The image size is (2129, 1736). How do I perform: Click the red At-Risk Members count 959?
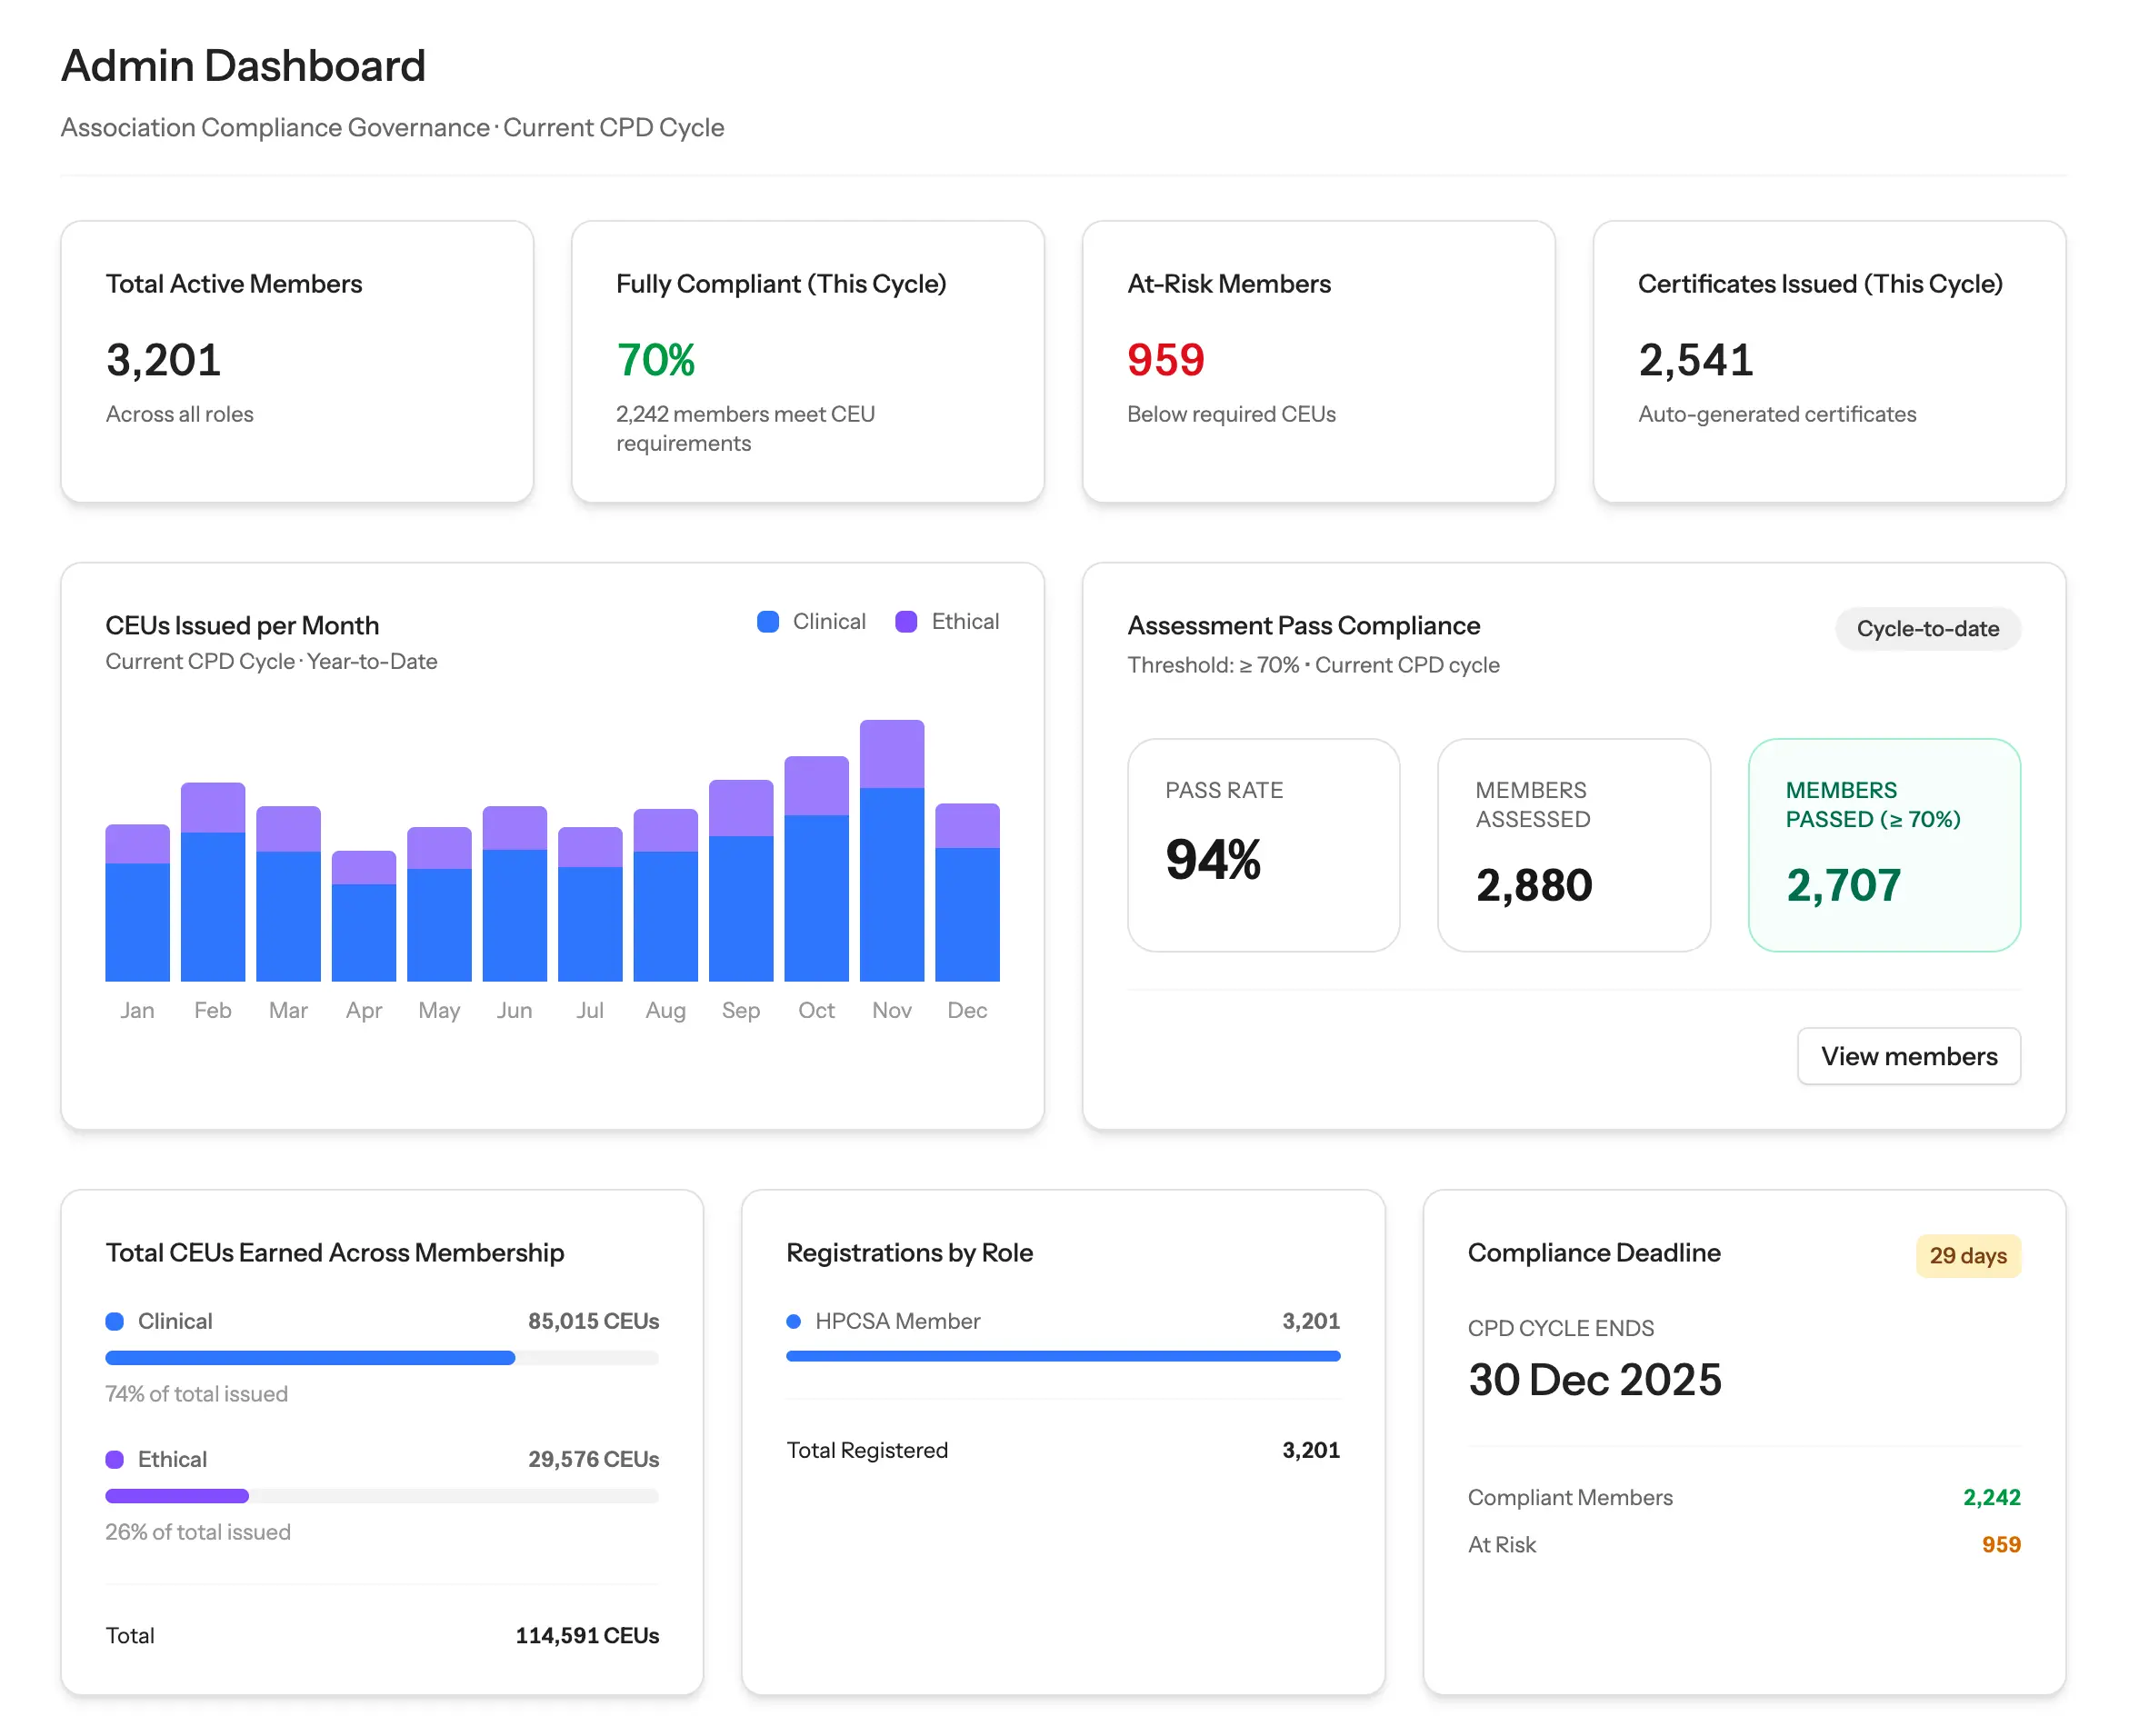point(1165,360)
